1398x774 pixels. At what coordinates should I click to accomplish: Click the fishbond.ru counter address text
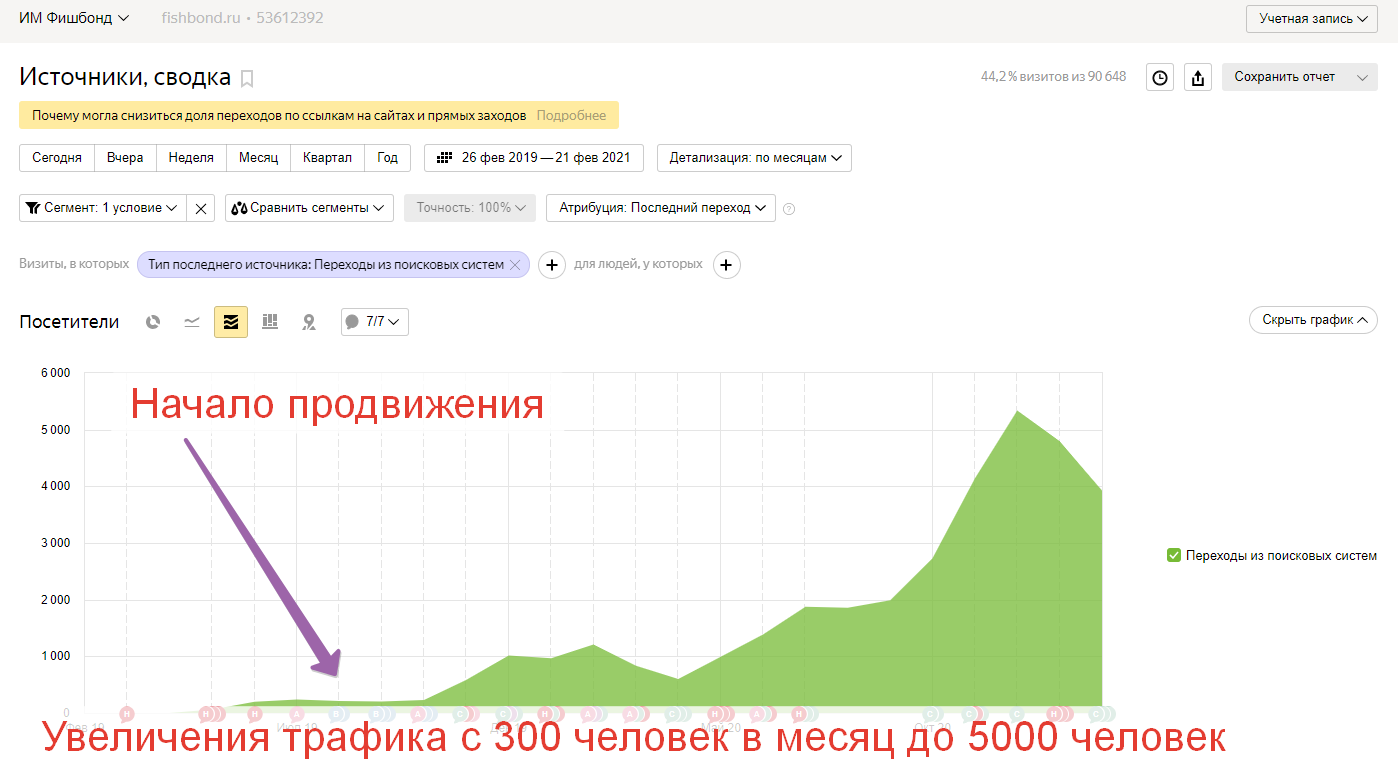pos(201,18)
